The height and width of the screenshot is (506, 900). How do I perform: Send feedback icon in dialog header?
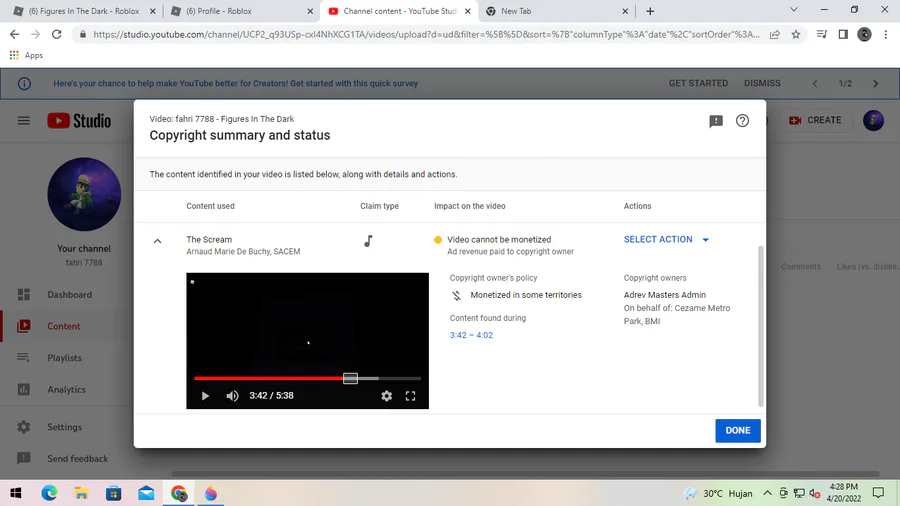(x=716, y=121)
